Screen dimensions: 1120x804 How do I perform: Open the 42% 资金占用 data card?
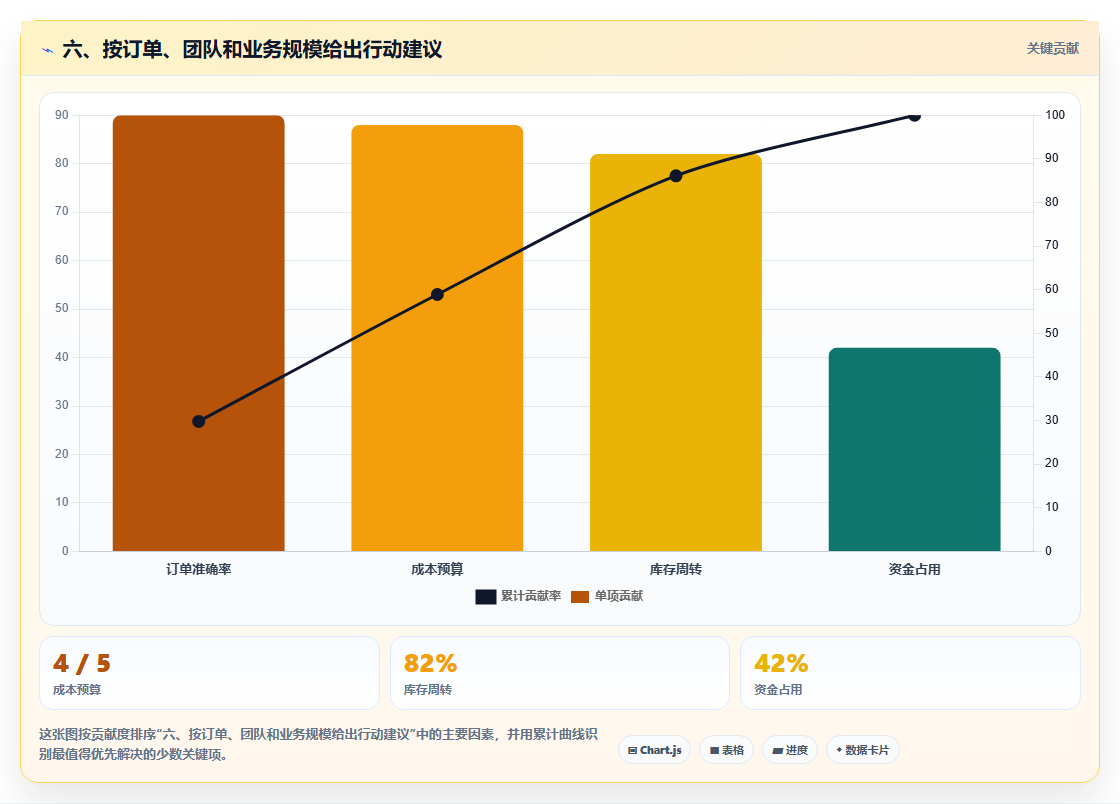pyautogui.click(x=910, y=673)
